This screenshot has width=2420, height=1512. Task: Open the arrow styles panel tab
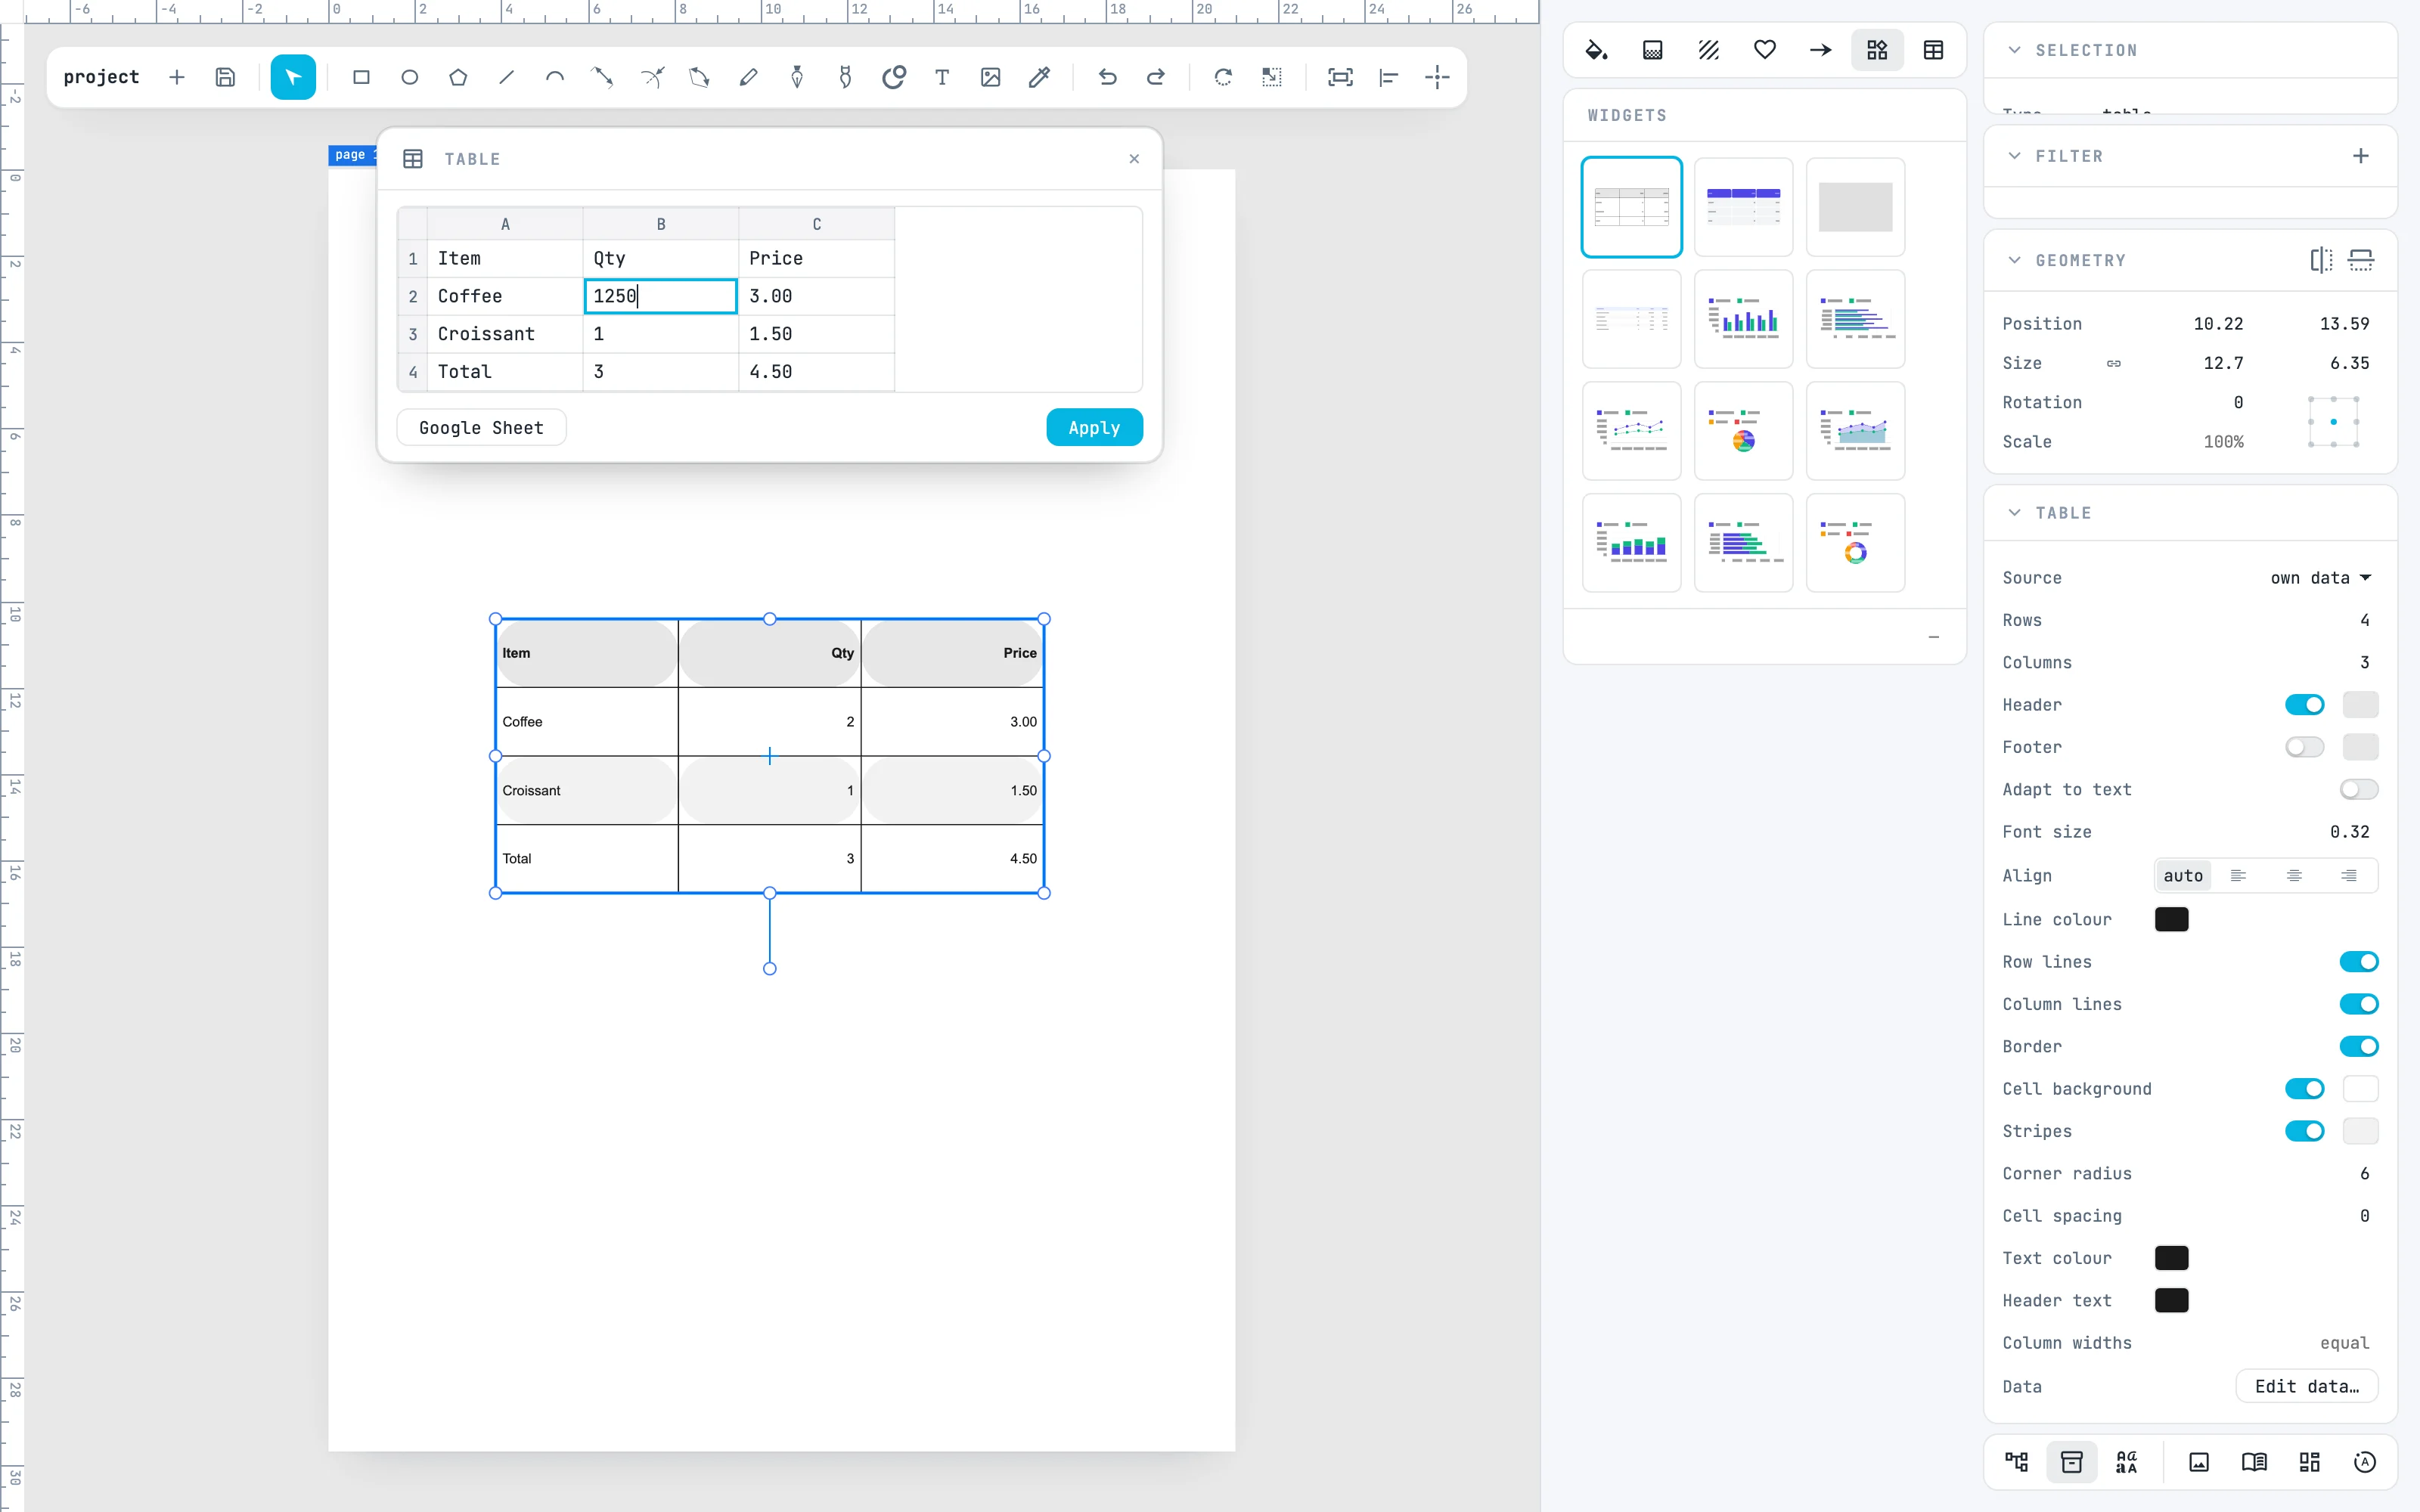pyautogui.click(x=1820, y=50)
